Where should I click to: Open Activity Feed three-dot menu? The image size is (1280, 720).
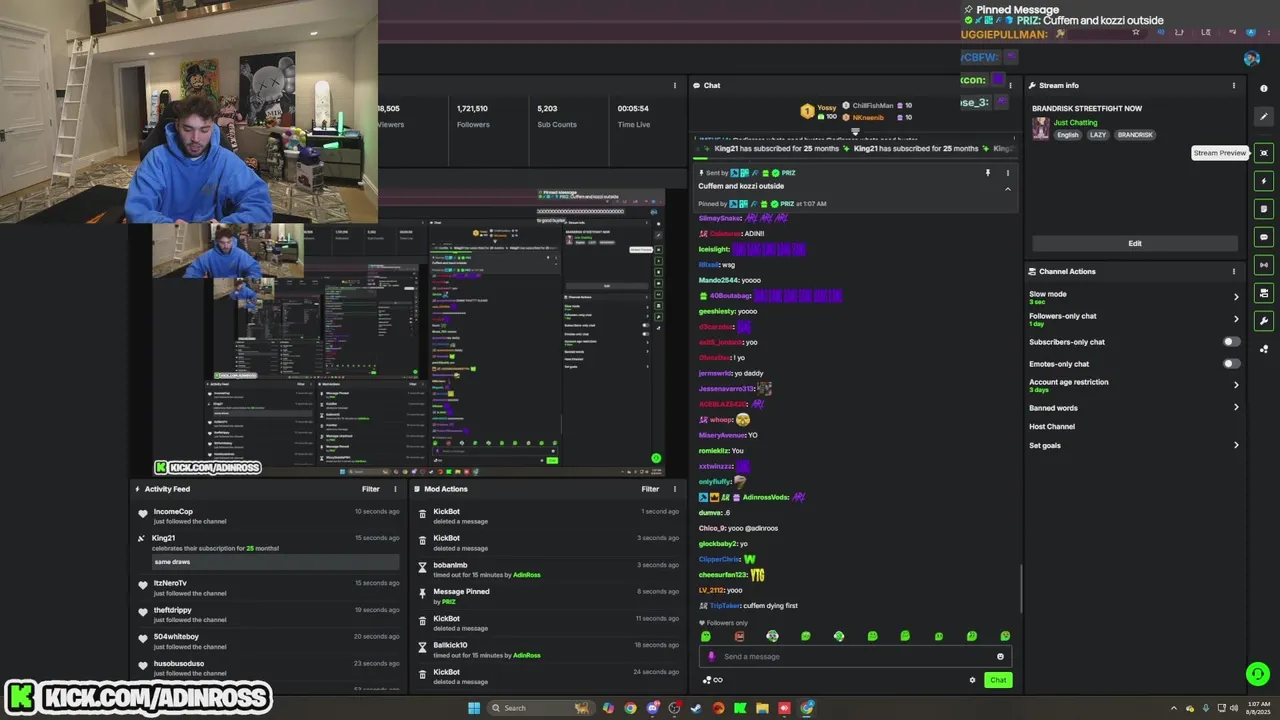395,489
